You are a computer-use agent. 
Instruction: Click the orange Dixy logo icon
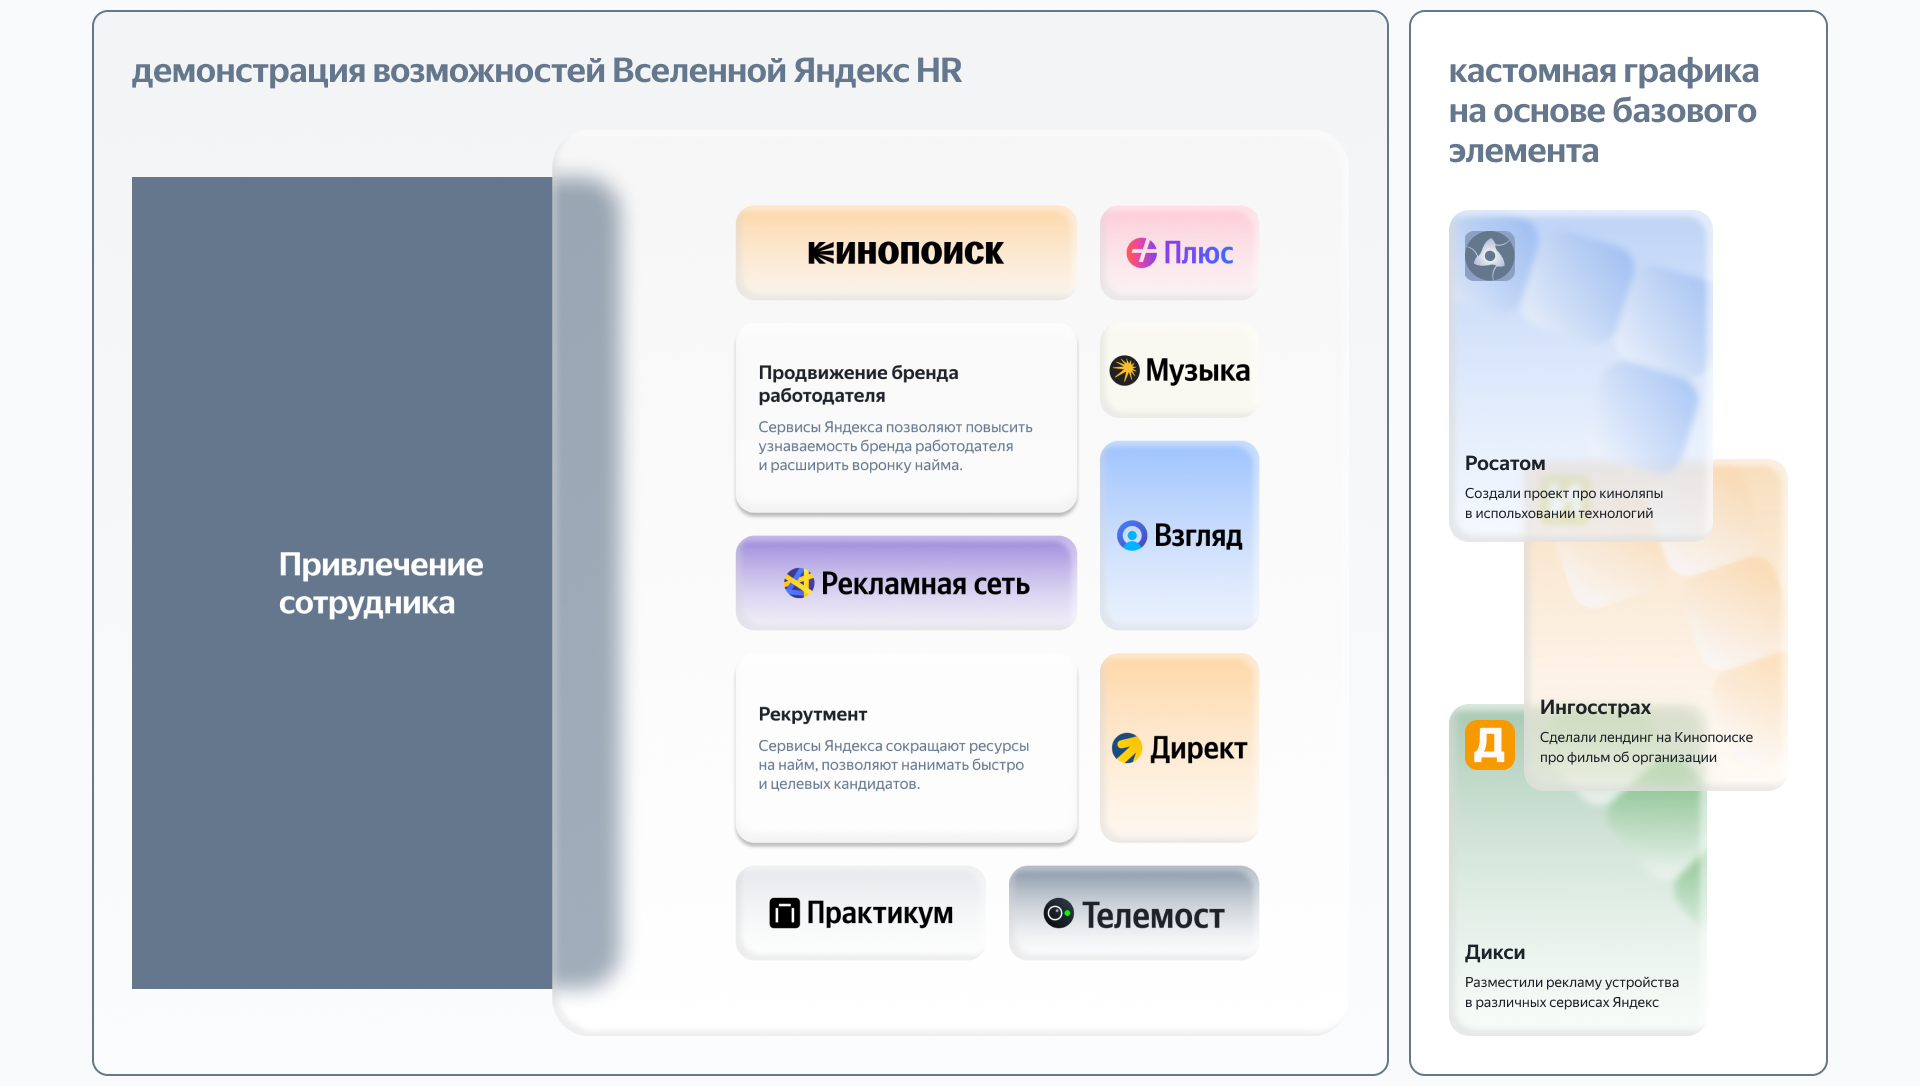click(1489, 745)
